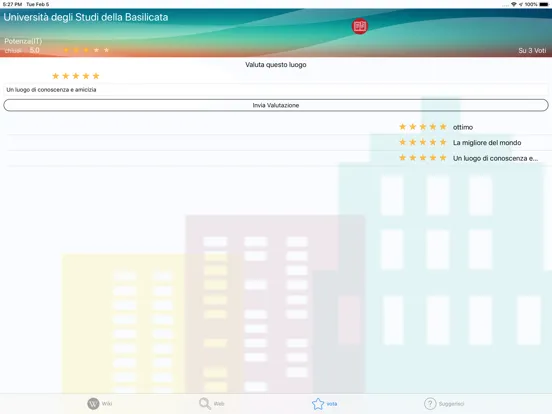The width and height of the screenshot is (552, 414).
Task: Set rating to fifth star in rating row
Action: point(96,76)
